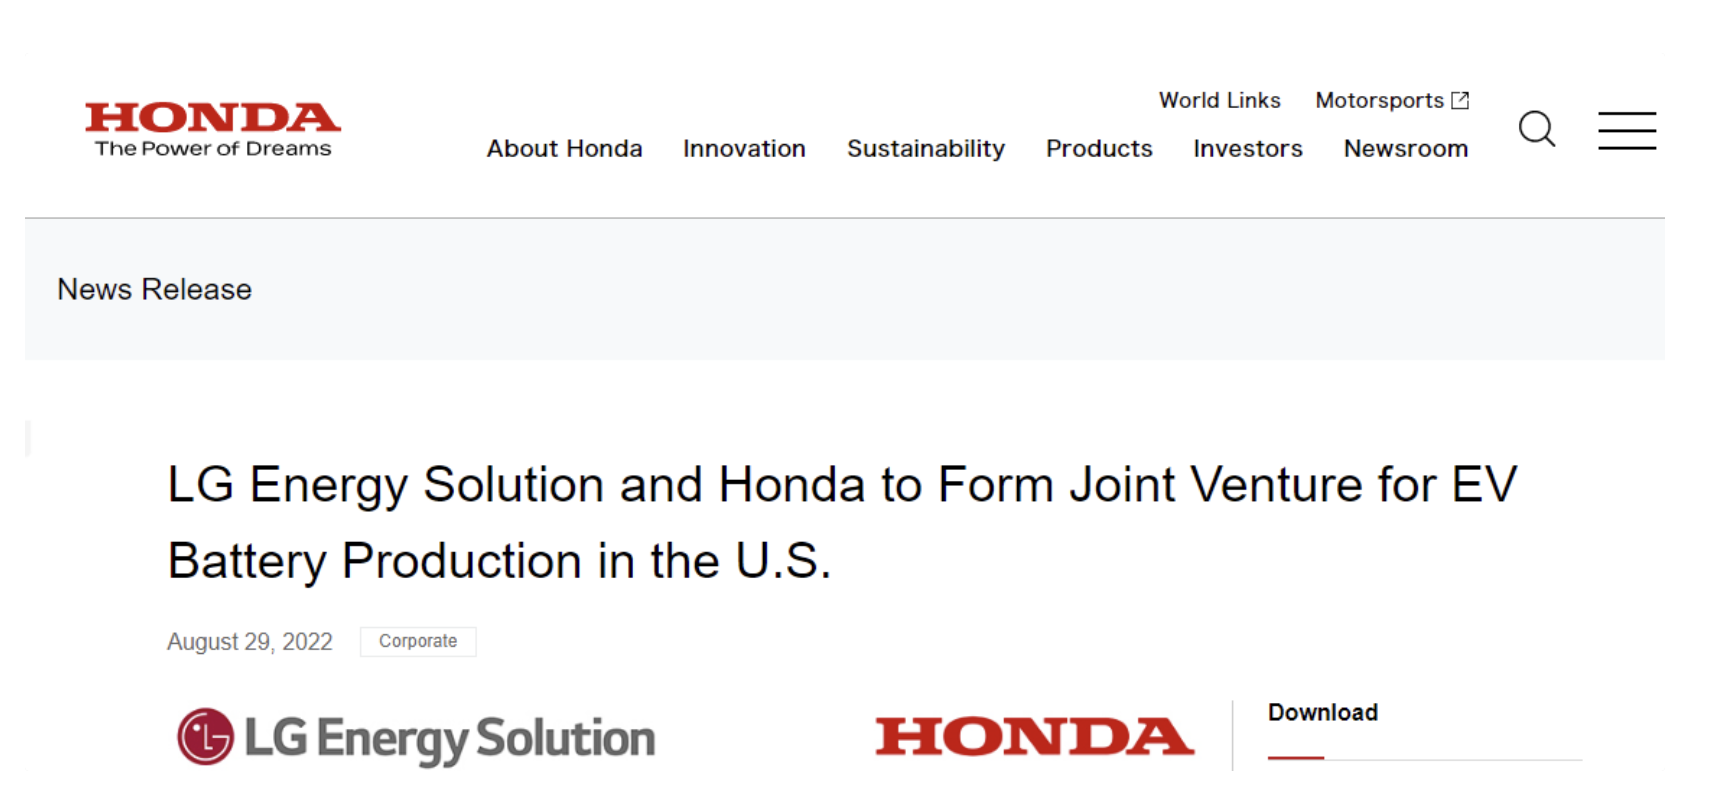
Task: Select Sustainability in the navigation bar
Action: pyautogui.click(x=925, y=149)
